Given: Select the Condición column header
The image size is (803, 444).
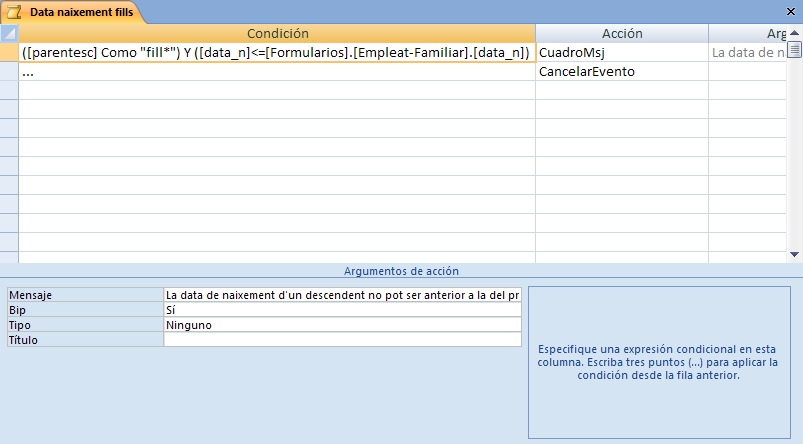Looking at the screenshot, I should click(x=277, y=34).
